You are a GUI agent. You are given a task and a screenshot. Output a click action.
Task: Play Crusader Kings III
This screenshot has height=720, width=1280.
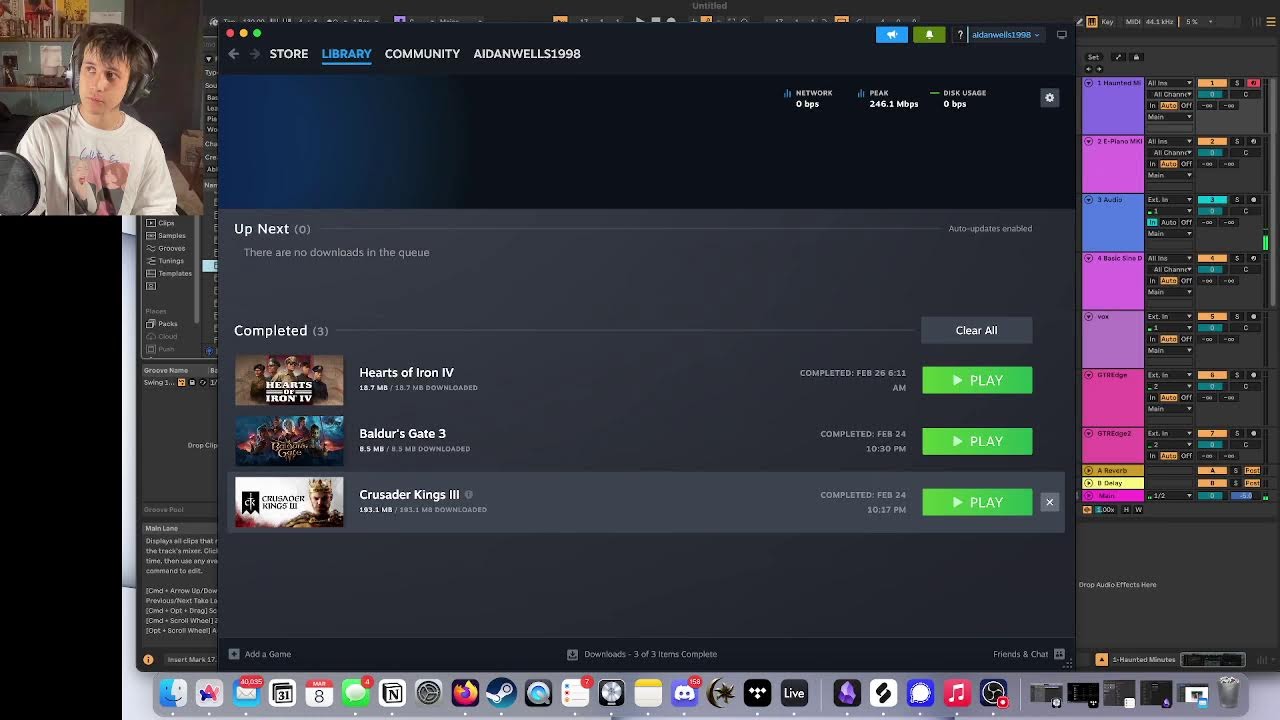click(977, 502)
